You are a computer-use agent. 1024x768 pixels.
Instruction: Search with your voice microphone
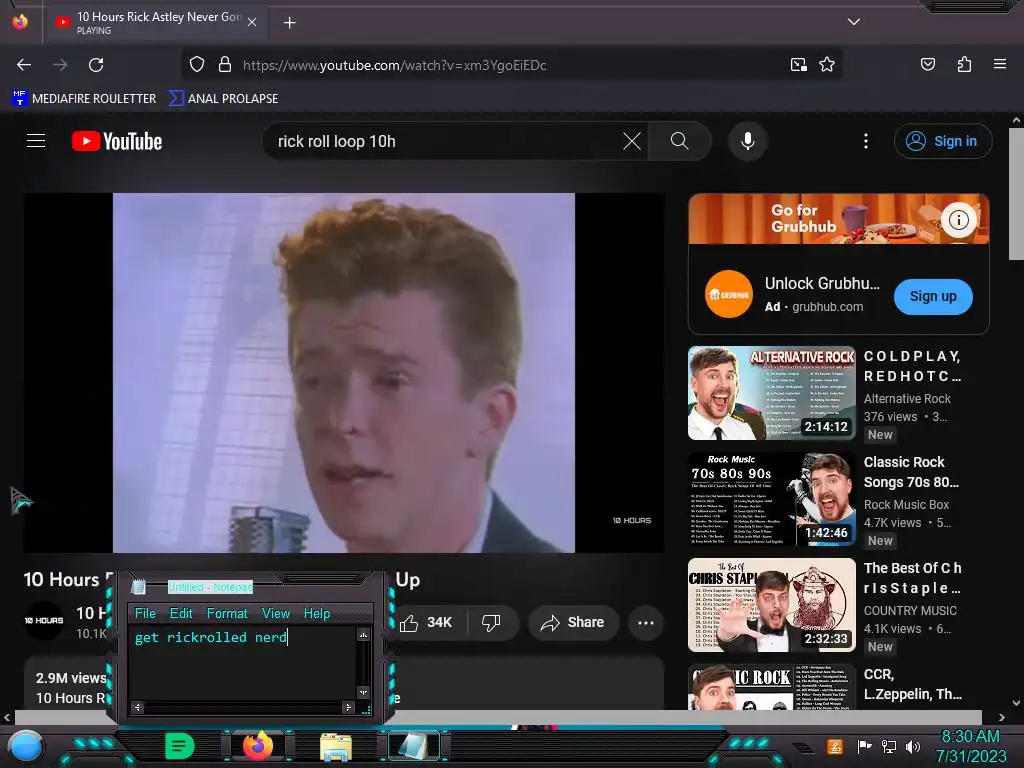coord(748,141)
